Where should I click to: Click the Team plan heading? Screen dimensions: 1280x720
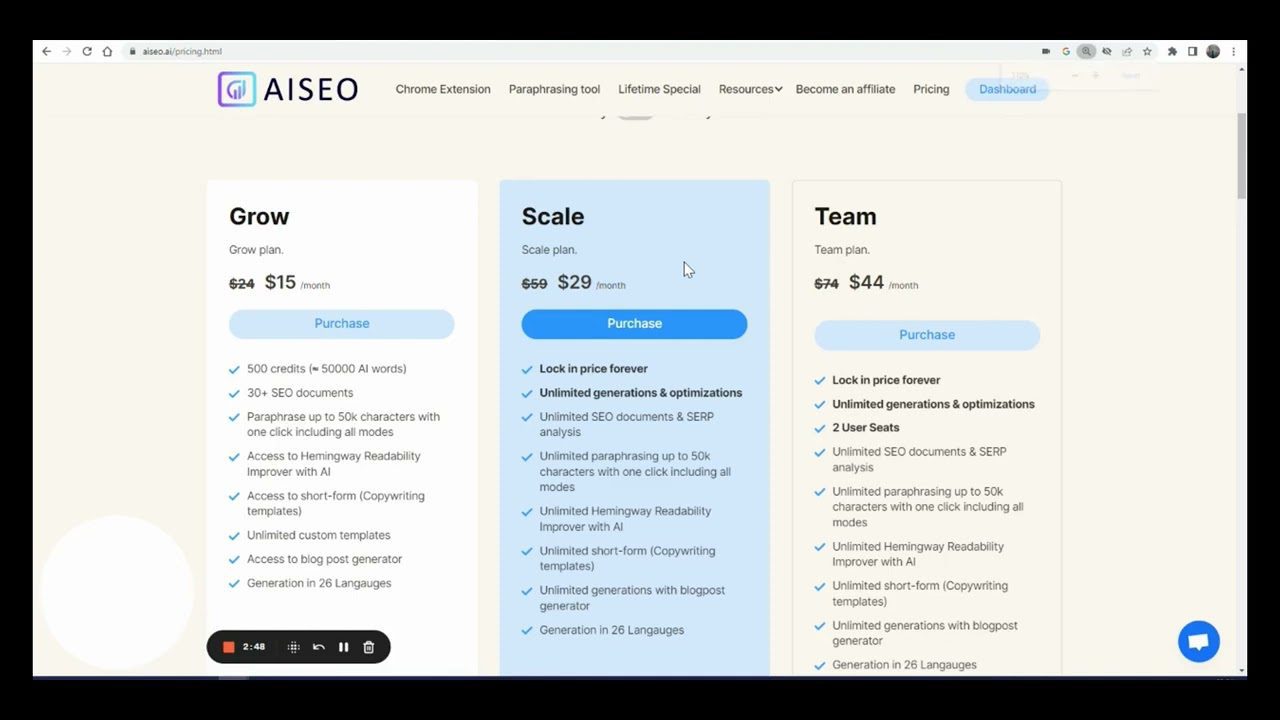click(x=845, y=216)
